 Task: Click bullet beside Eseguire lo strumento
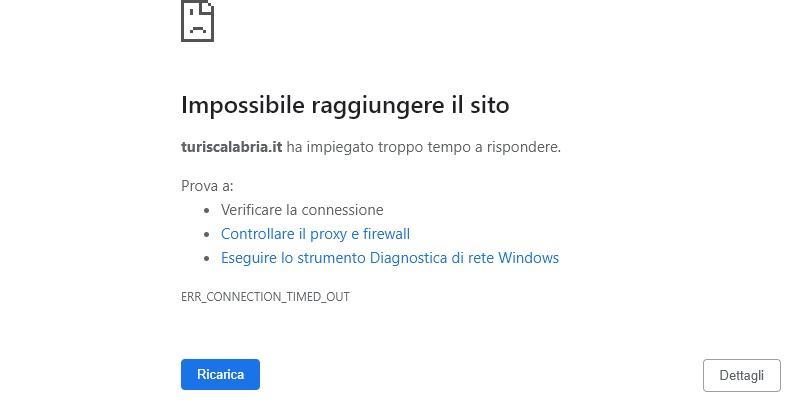click(x=206, y=258)
